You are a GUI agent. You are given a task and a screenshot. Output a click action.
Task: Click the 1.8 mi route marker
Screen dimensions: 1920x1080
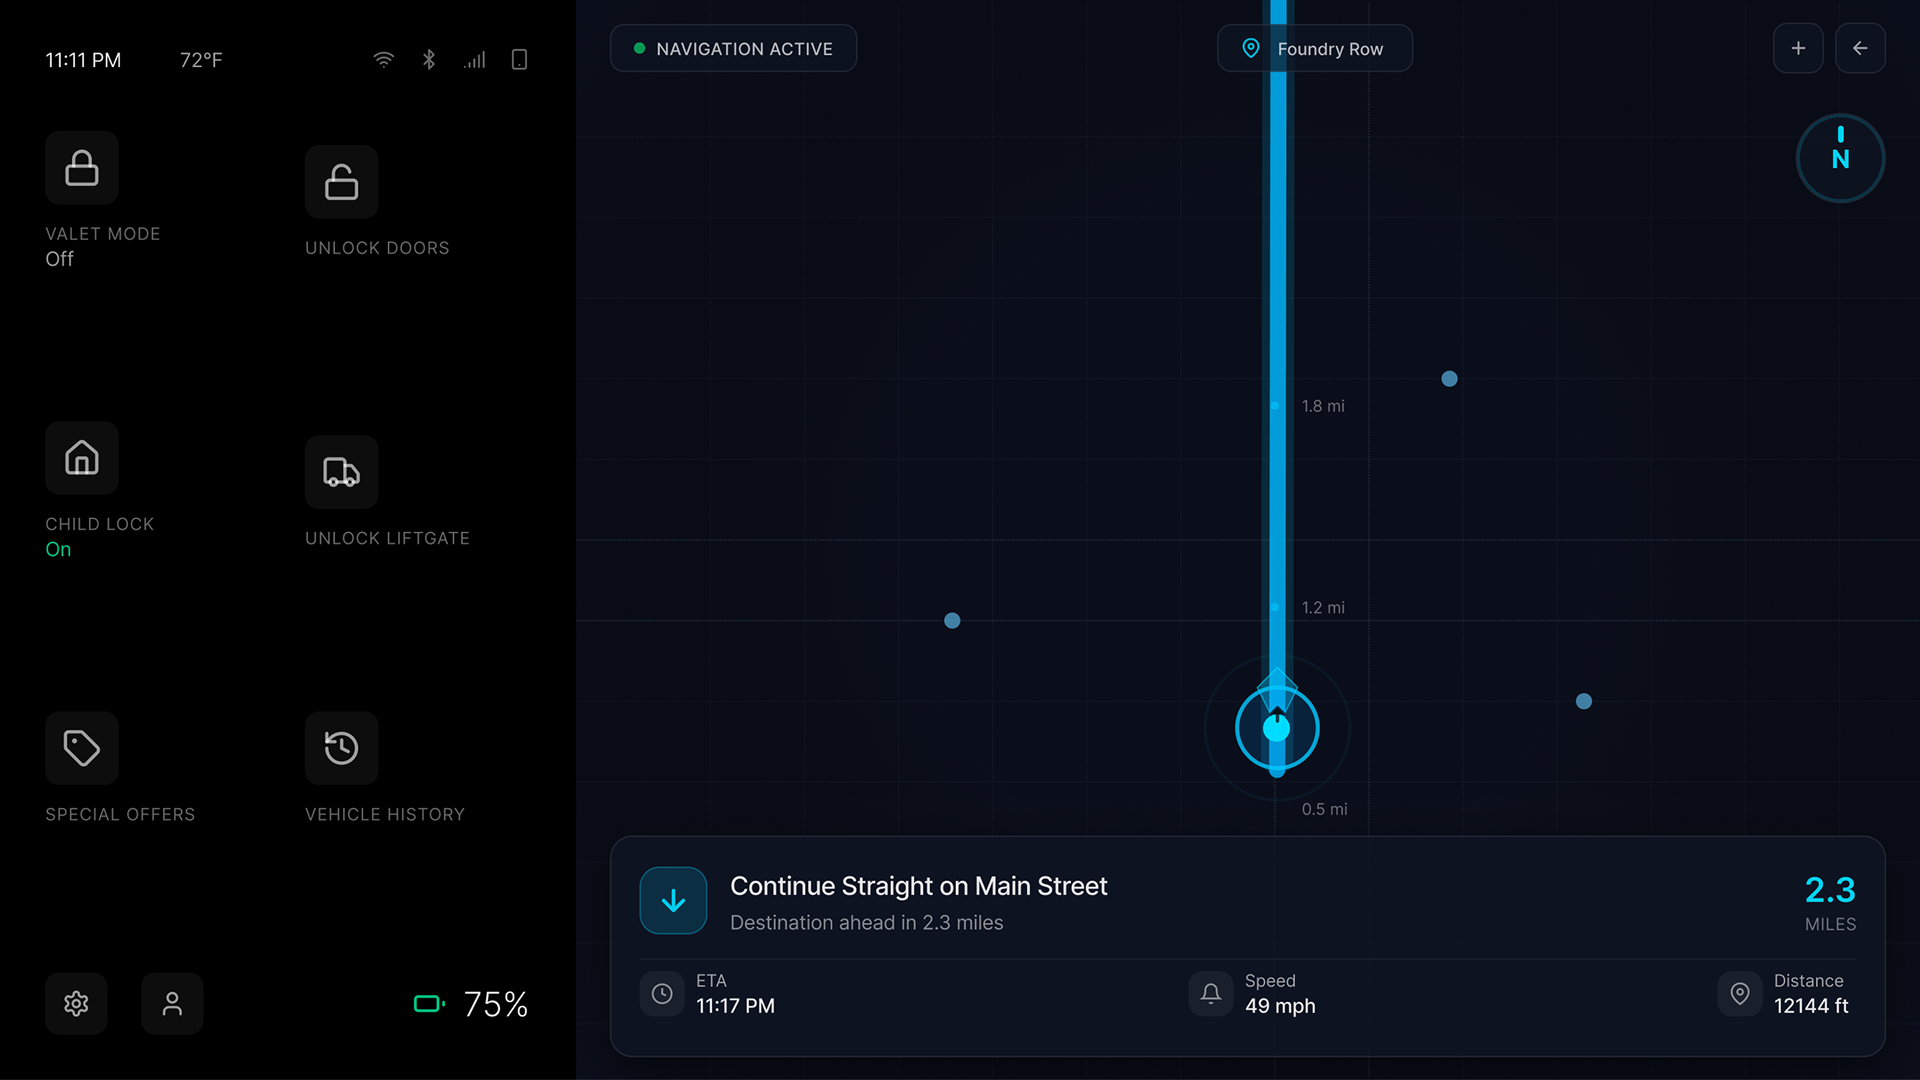pos(1276,406)
